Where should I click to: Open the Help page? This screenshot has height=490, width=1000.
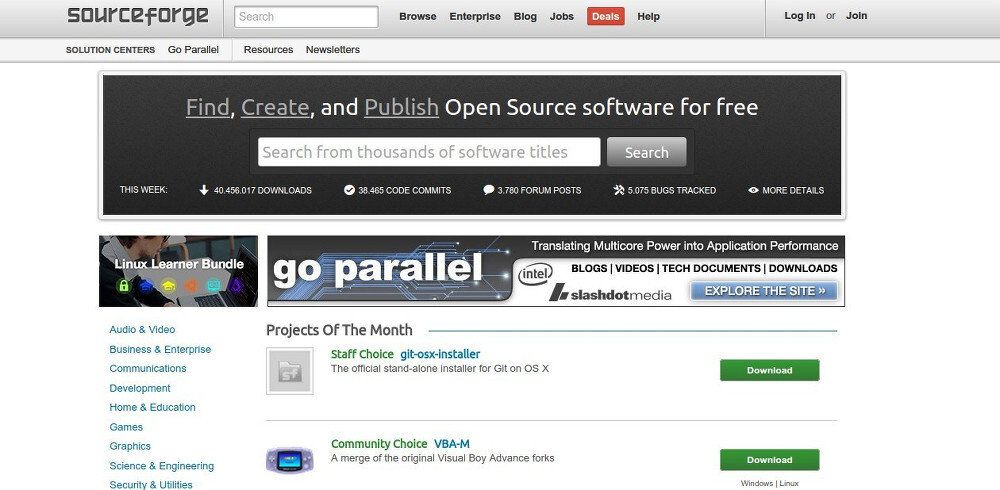pos(649,17)
